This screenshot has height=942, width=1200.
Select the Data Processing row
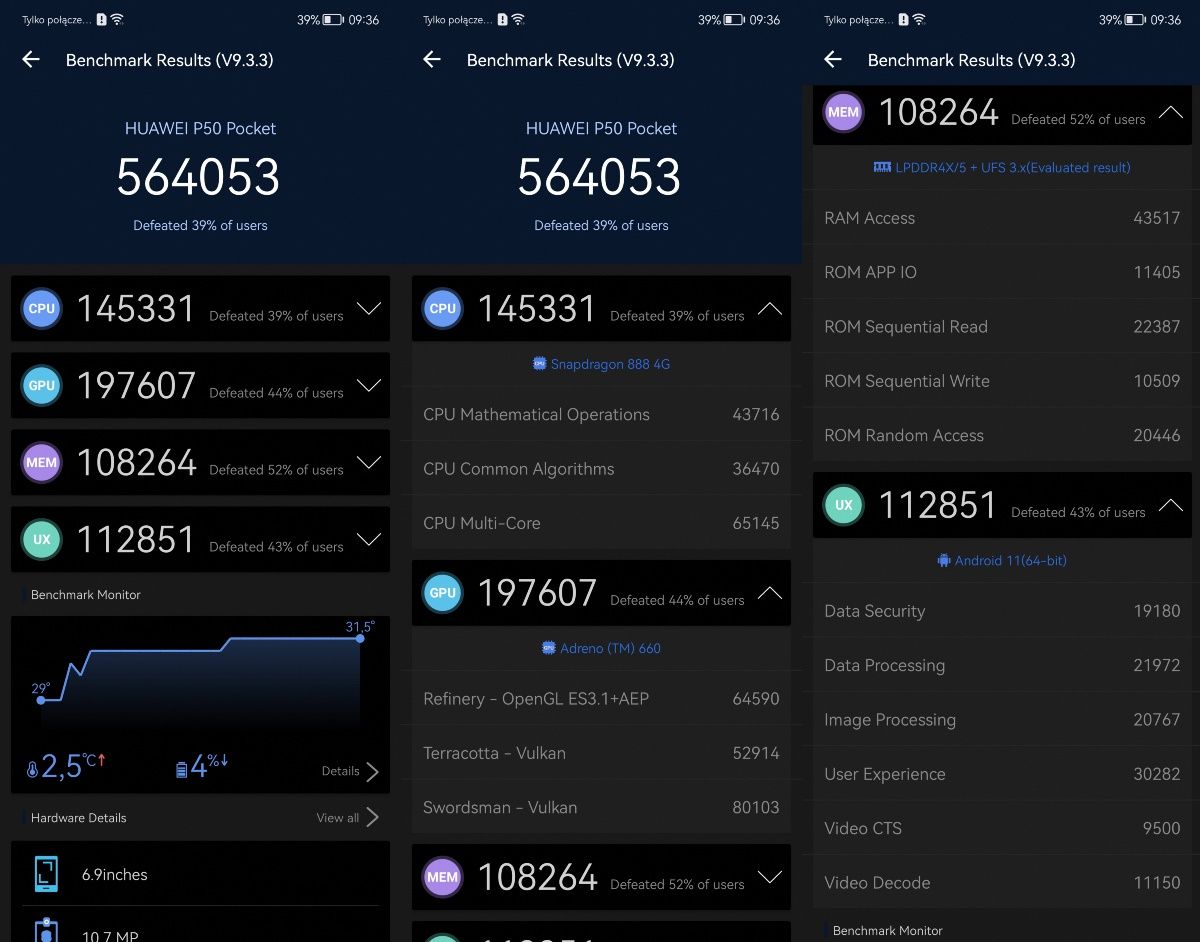coord(1002,665)
